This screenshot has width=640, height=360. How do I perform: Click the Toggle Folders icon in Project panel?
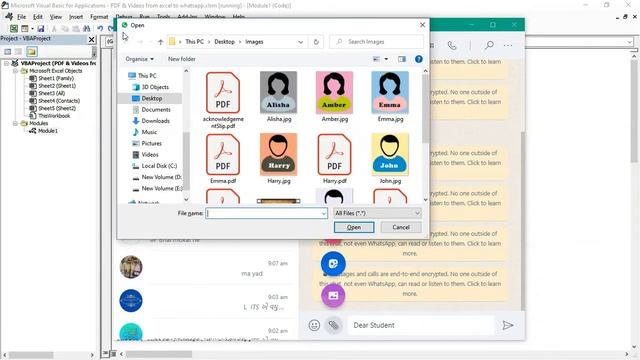pyautogui.click(x=31, y=51)
